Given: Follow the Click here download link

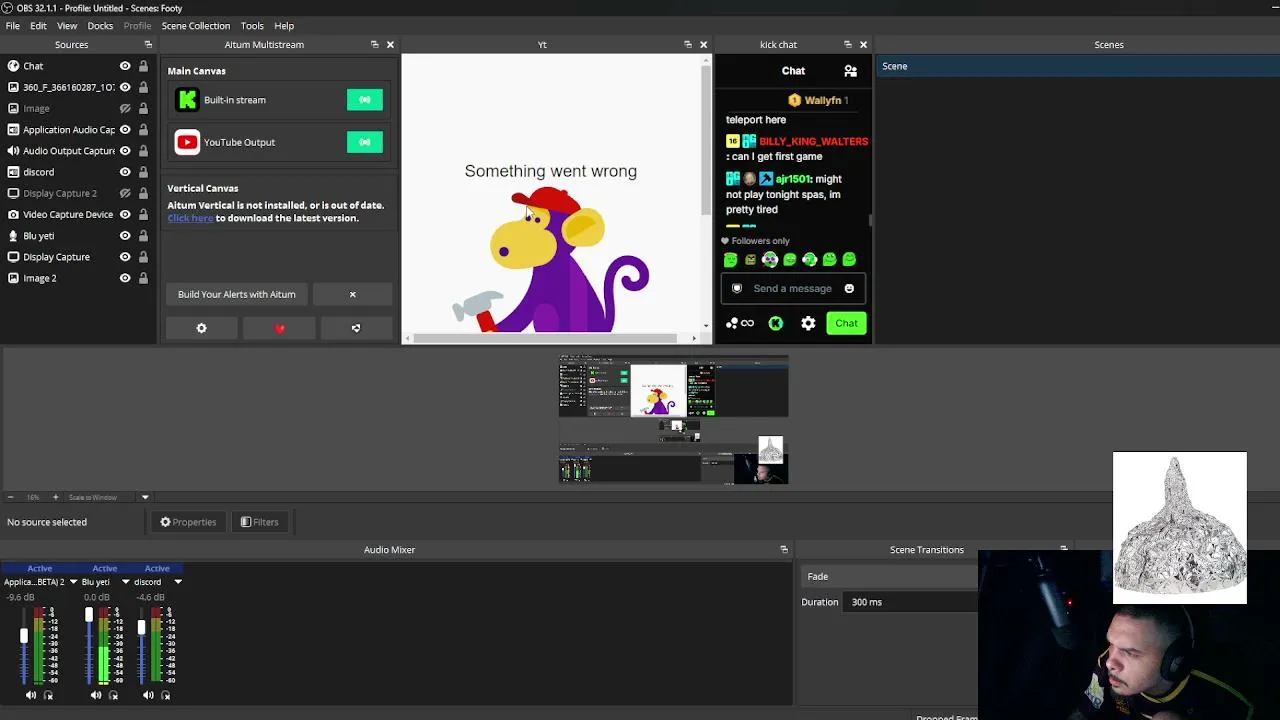Looking at the screenshot, I should point(190,218).
